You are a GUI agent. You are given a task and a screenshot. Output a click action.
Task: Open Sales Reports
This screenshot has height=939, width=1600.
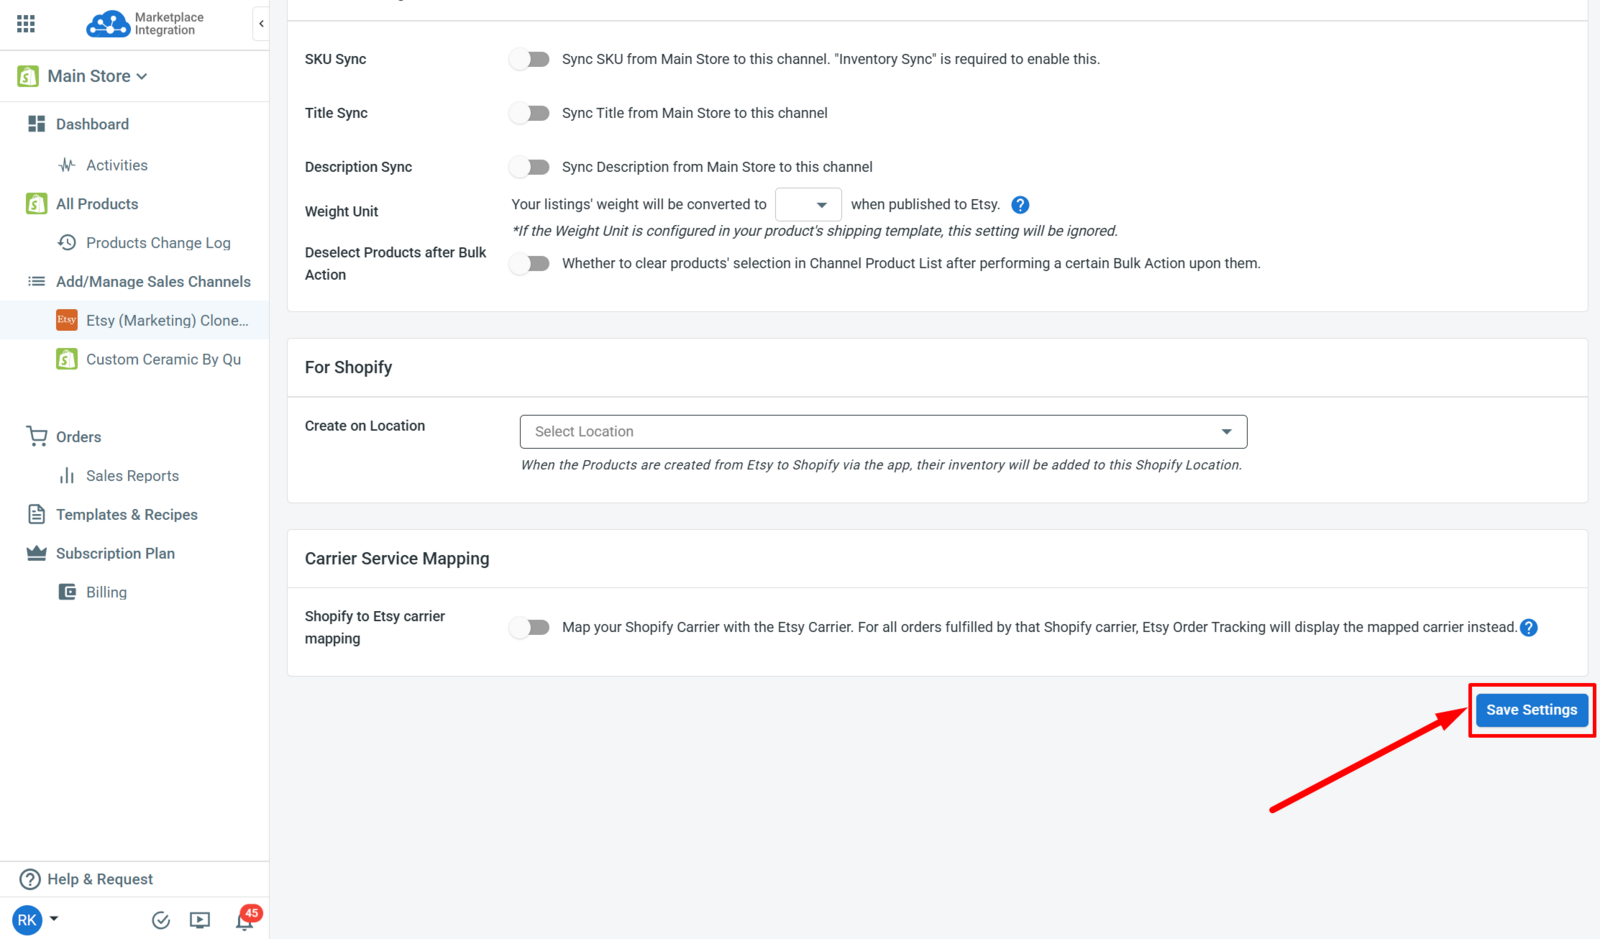point(132,476)
